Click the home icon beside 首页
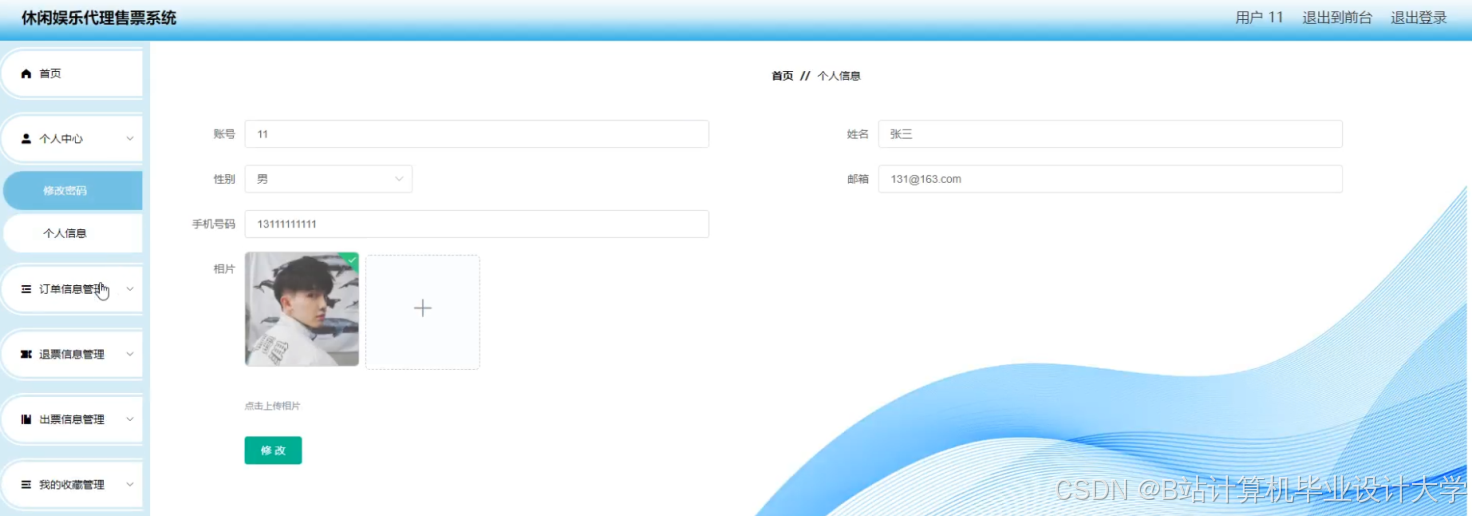This screenshot has width=1472, height=516. point(26,74)
